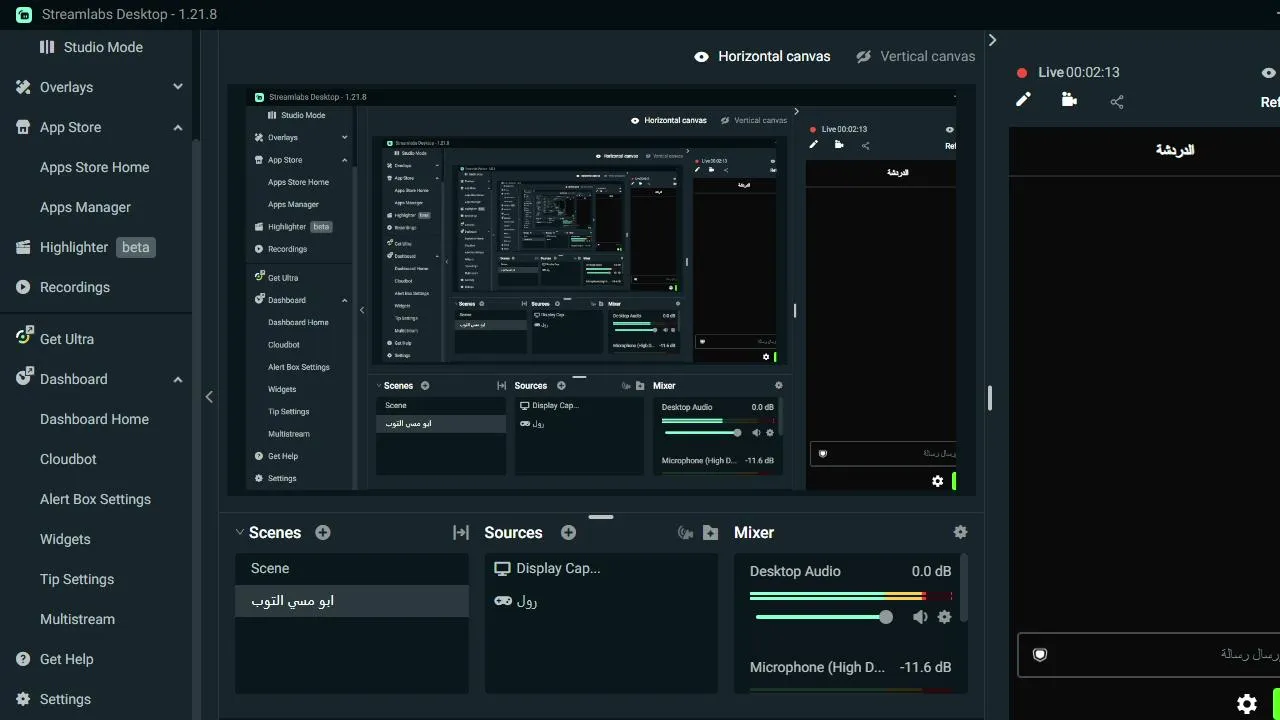Open Settings via the sidebar gear icon

[23, 699]
